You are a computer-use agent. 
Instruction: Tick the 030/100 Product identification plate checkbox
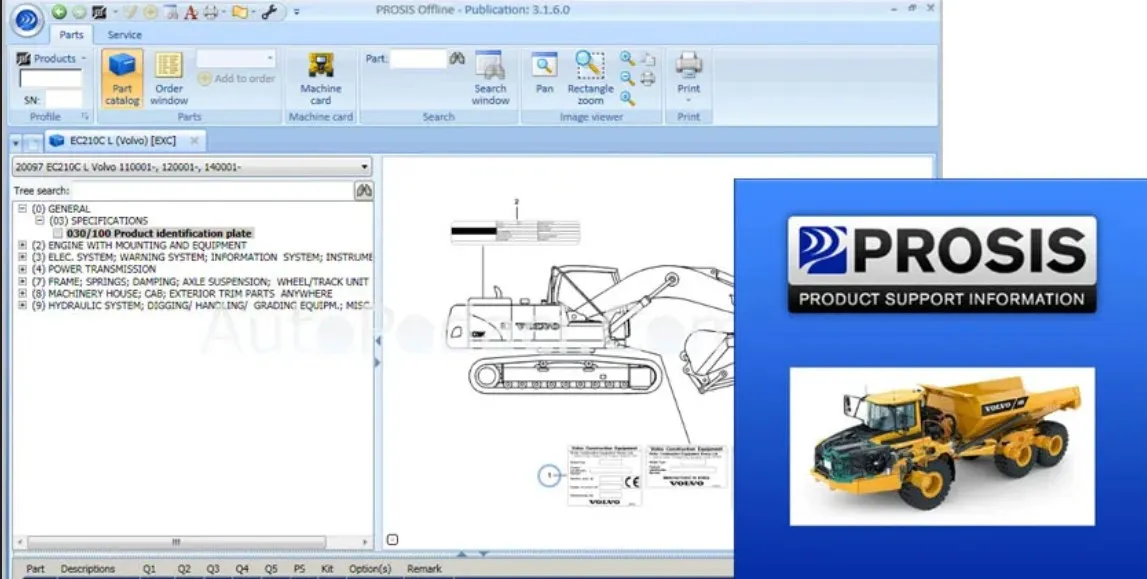point(58,233)
